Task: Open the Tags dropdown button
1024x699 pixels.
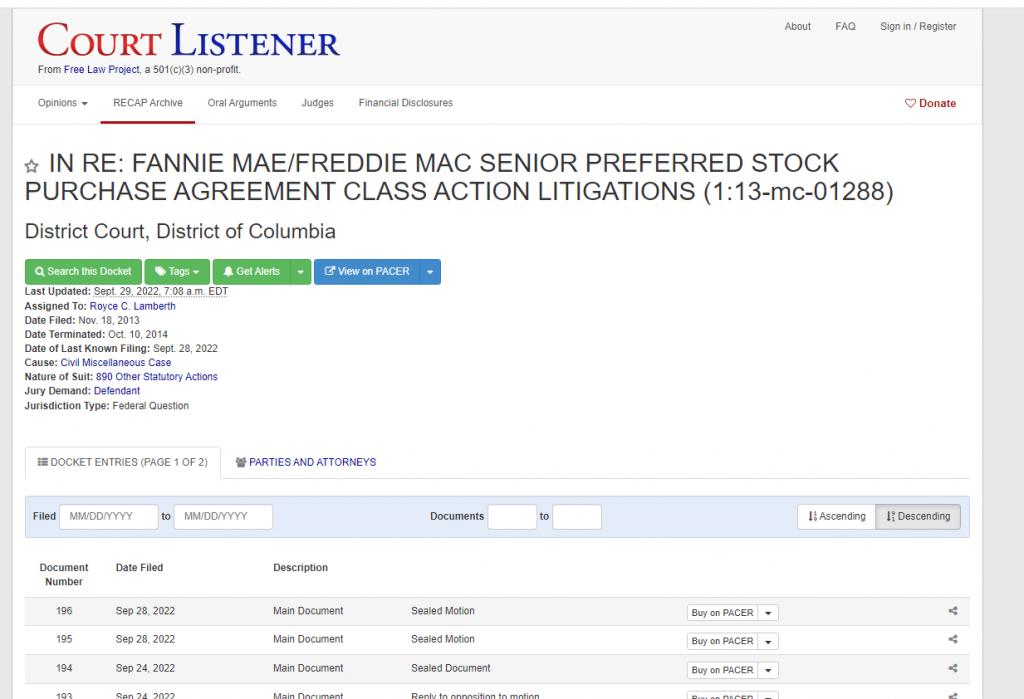Action: 177,272
